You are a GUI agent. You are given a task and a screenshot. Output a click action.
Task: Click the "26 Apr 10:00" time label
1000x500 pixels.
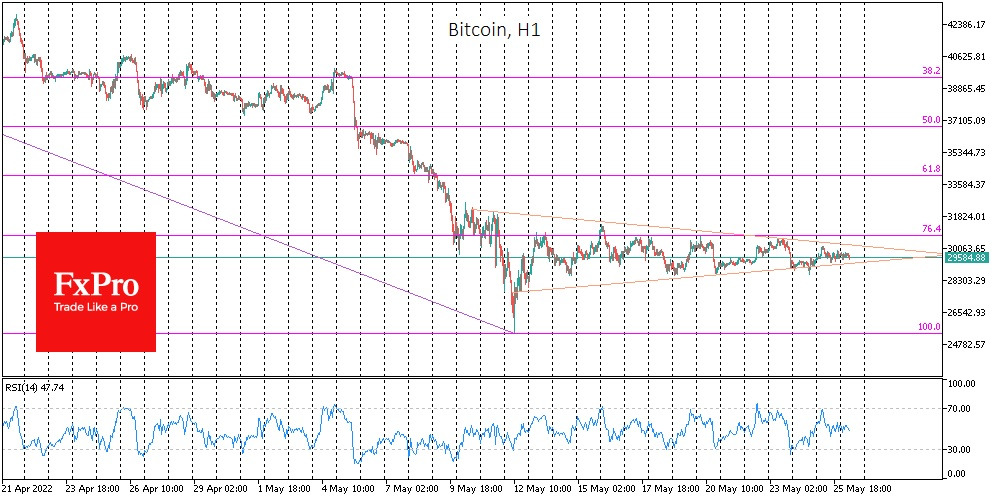[155, 487]
